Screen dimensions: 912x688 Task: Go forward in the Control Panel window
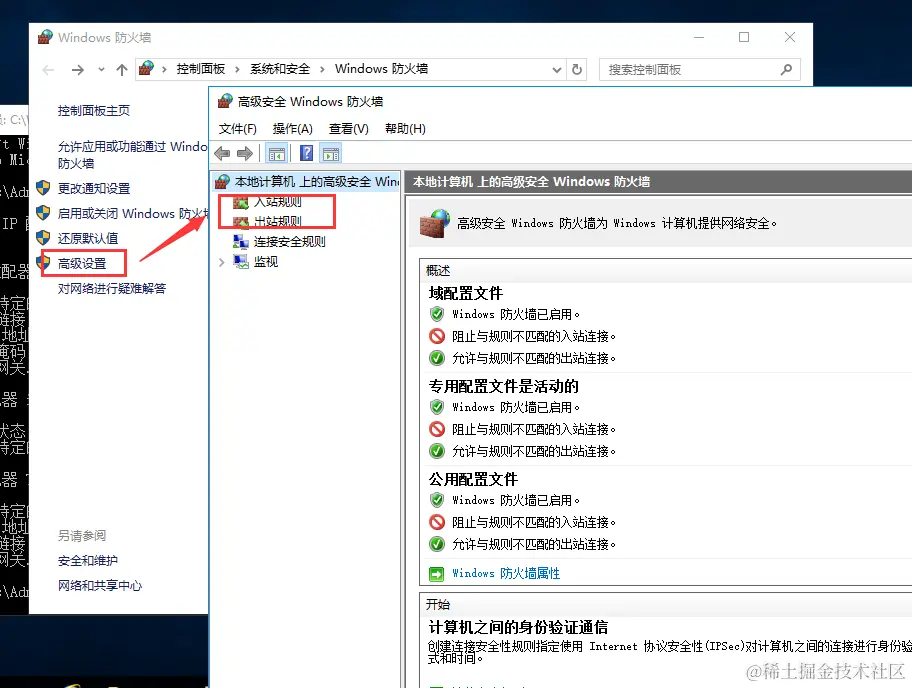[77, 70]
